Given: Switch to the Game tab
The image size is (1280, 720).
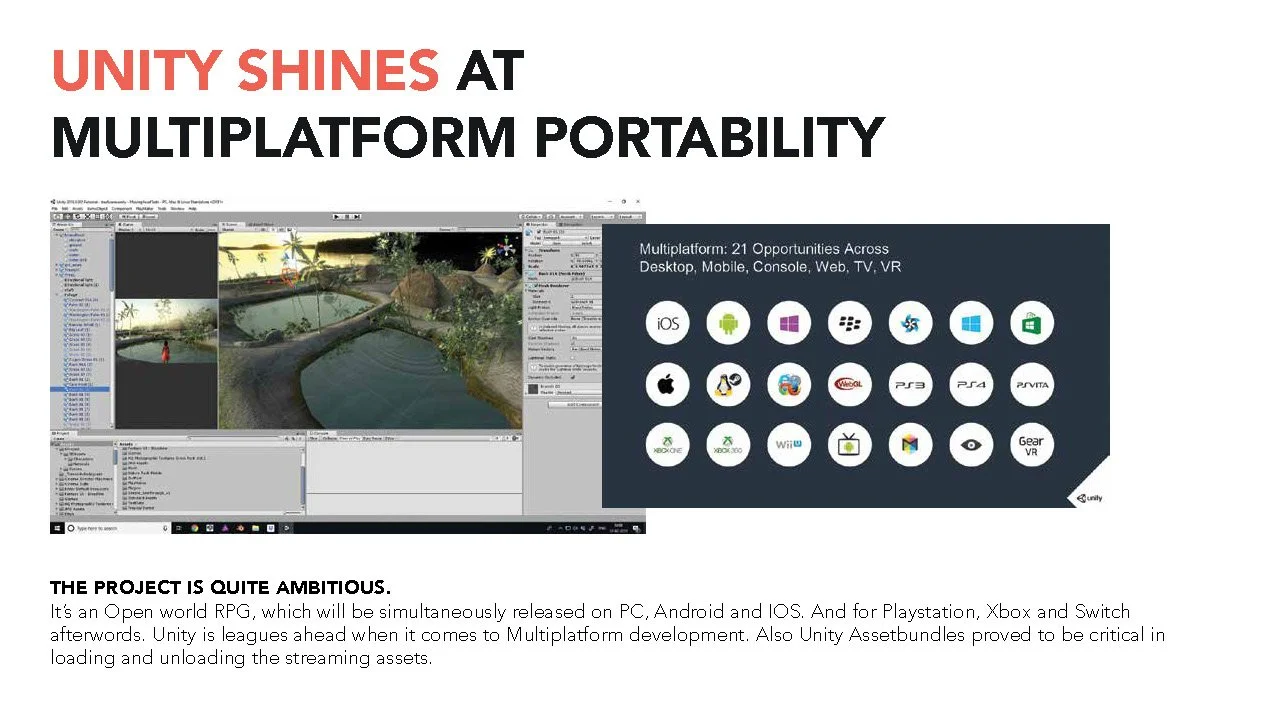Looking at the screenshot, I should tap(128, 224).
